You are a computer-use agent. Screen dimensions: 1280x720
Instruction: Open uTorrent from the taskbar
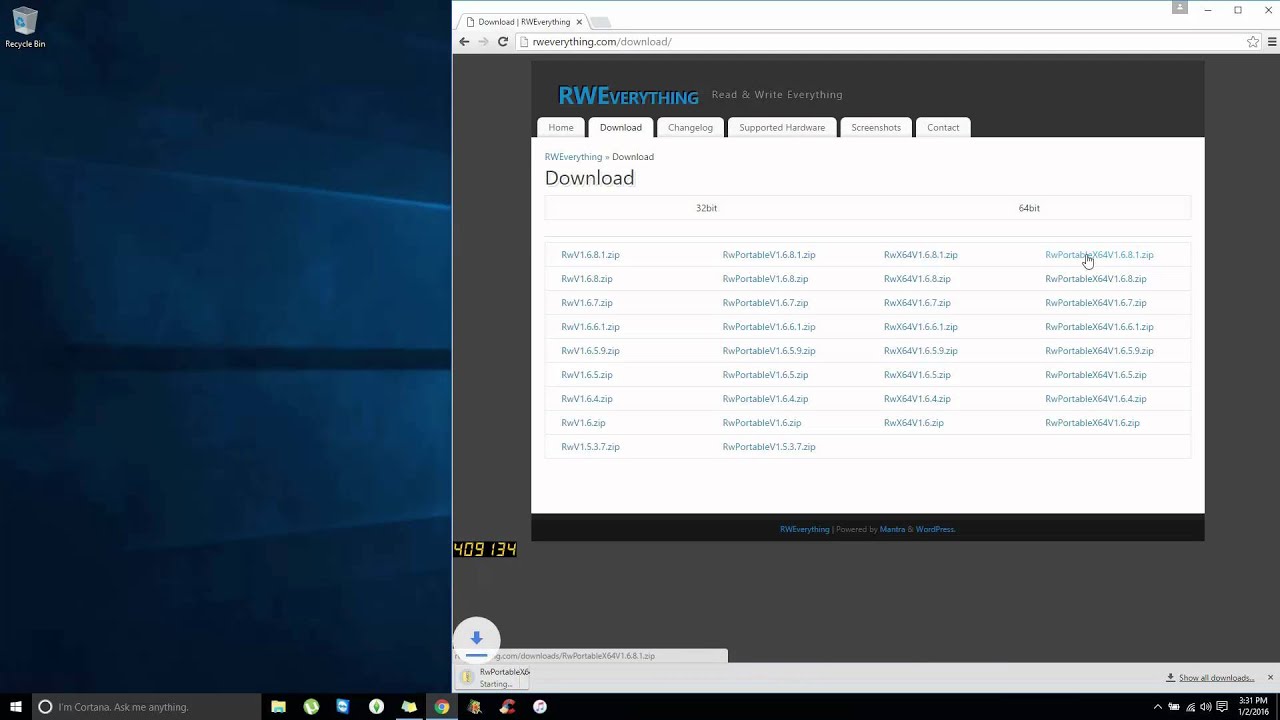click(x=311, y=707)
